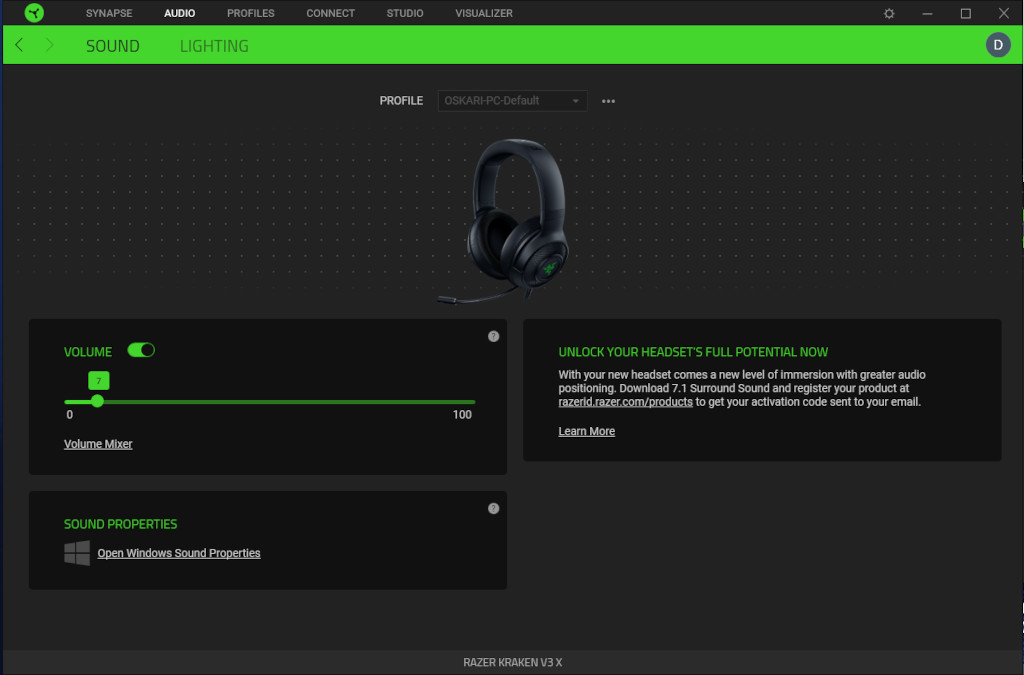Select the Sound subtab
Image resolution: width=1024 pixels, height=675 pixels.
(113, 46)
